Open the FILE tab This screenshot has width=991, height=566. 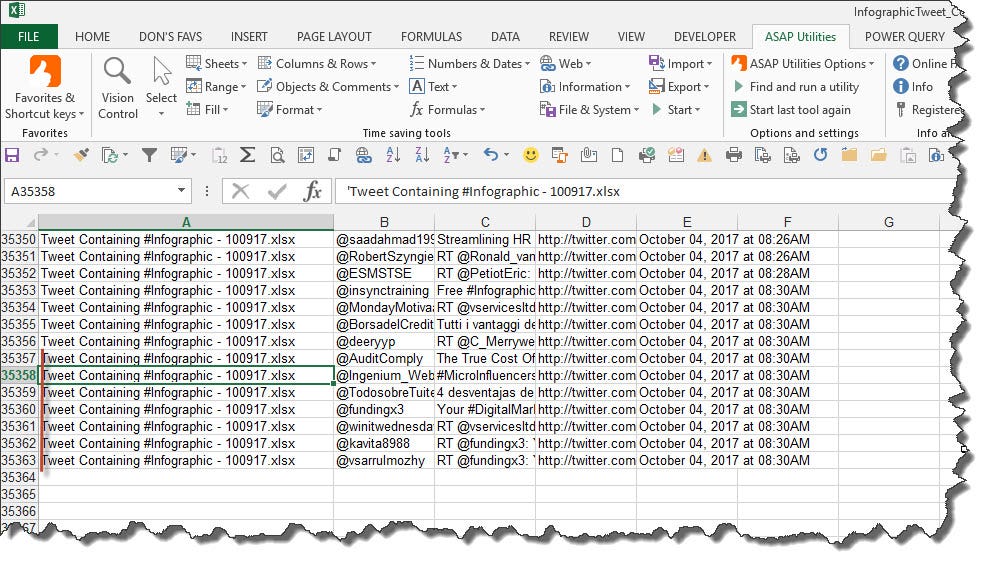[x=28, y=37]
